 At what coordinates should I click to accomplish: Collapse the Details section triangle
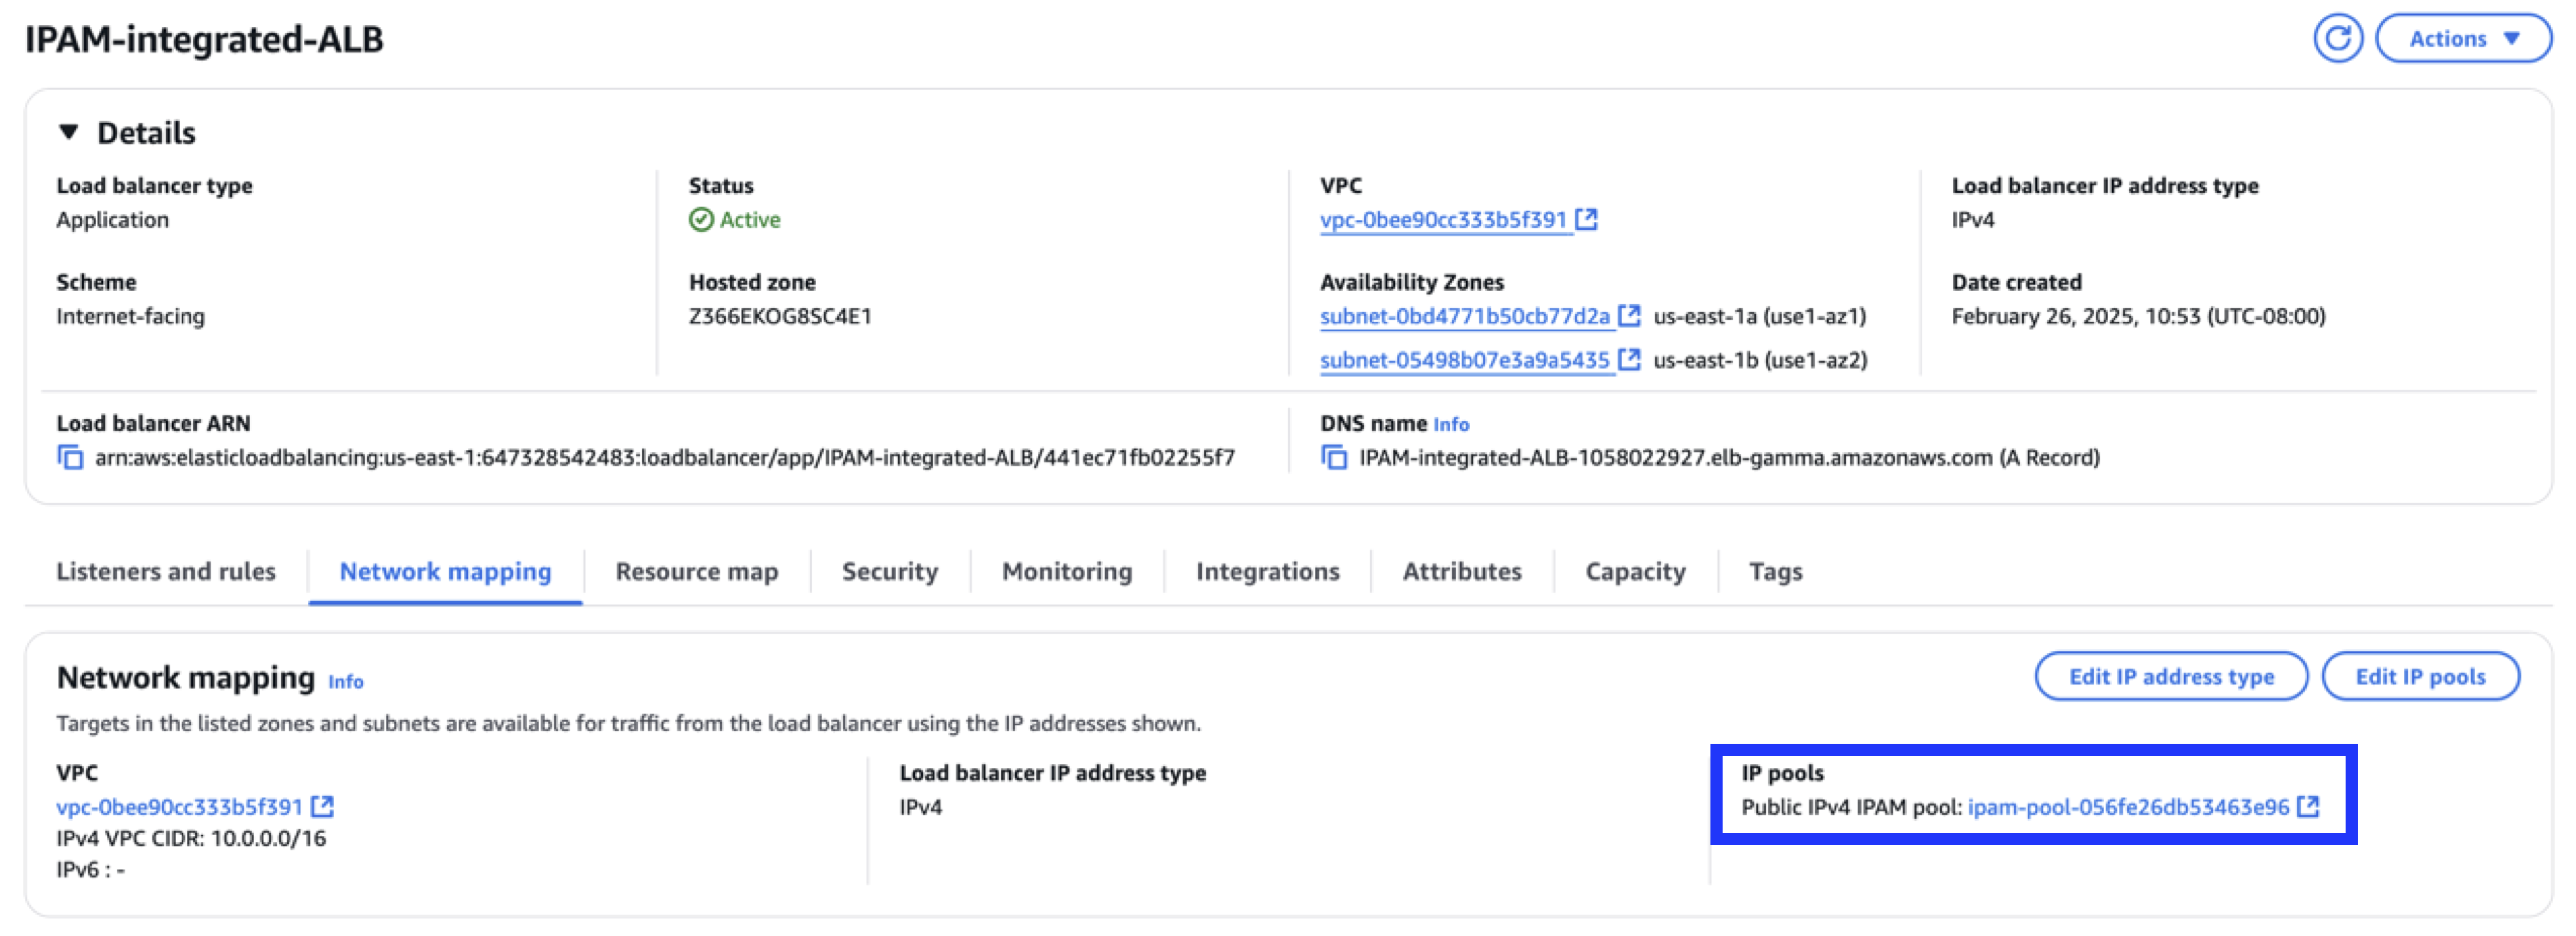[x=68, y=130]
